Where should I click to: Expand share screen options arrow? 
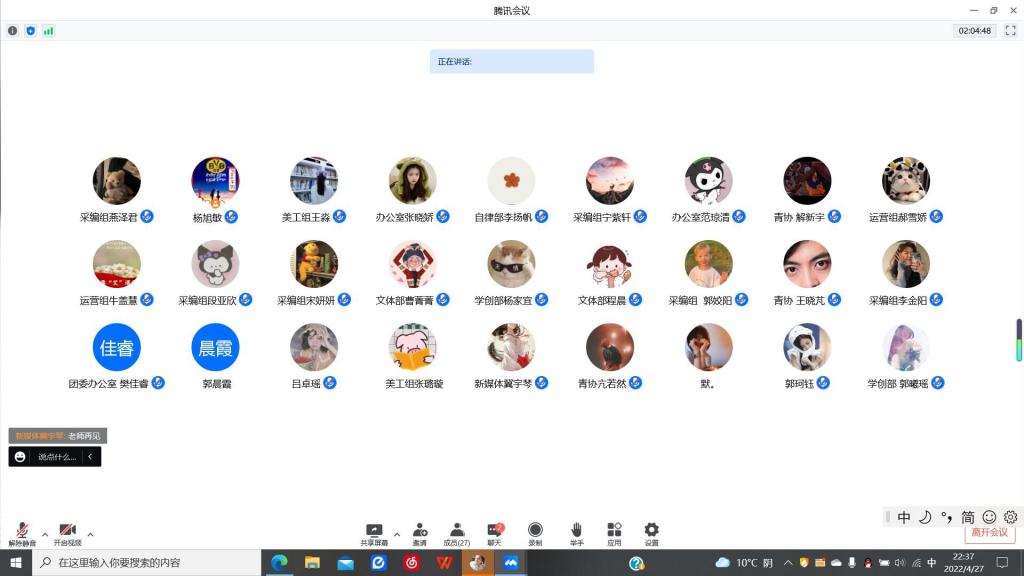(397, 534)
